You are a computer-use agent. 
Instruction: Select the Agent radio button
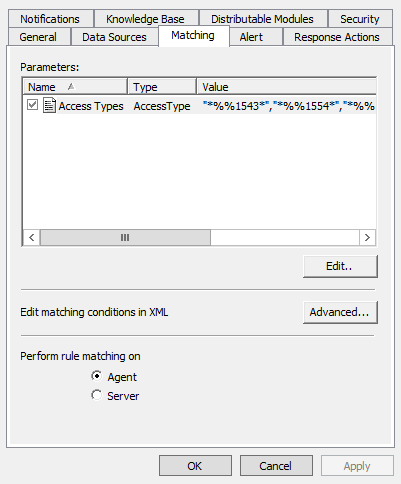(x=97, y=376)
